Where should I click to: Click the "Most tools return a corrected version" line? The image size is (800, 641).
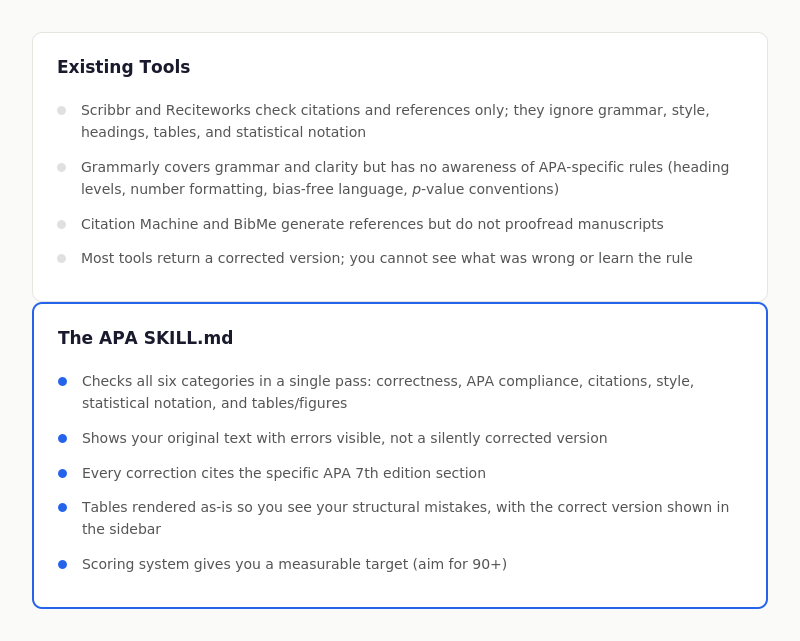pos(386,258)
